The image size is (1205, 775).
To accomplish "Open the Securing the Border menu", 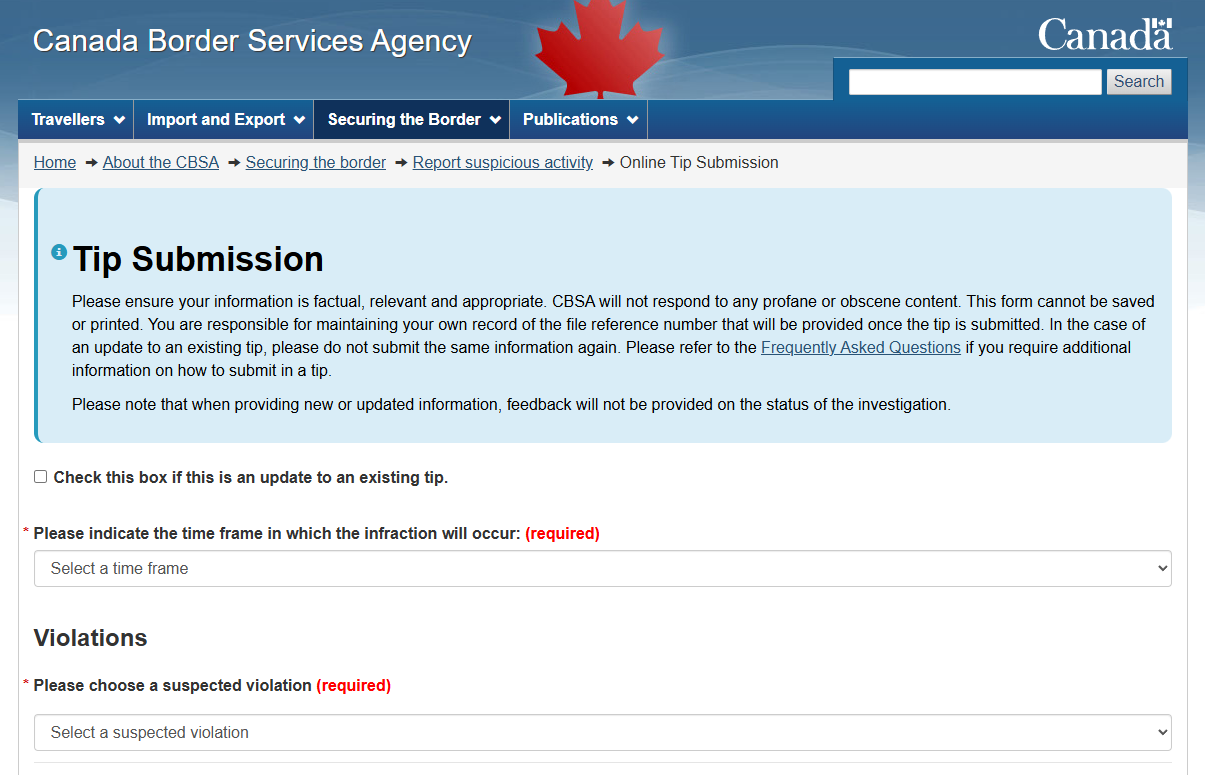I will 404,120.
